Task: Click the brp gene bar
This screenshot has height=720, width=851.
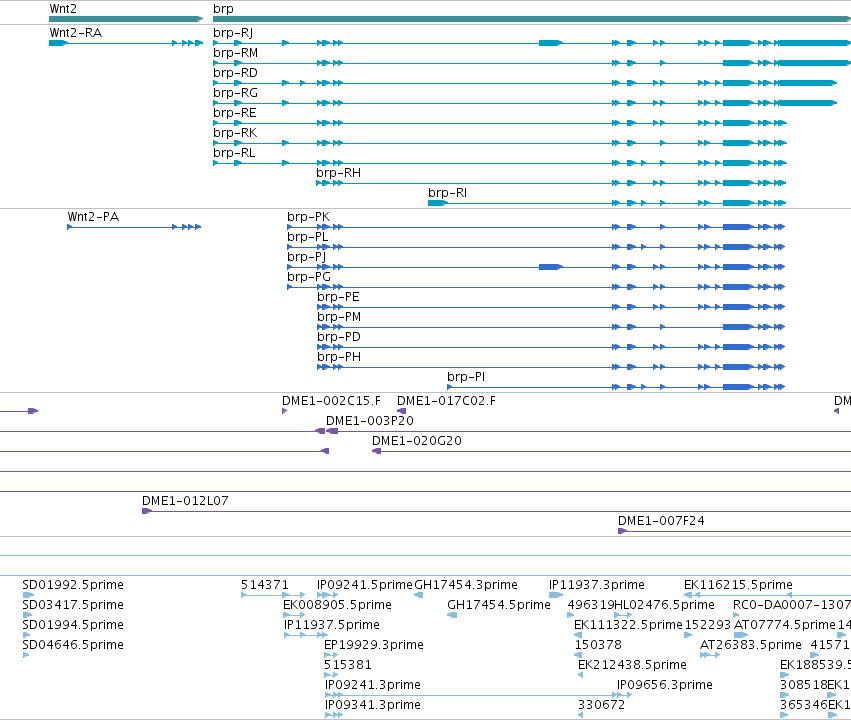Action: click(532, 19)
